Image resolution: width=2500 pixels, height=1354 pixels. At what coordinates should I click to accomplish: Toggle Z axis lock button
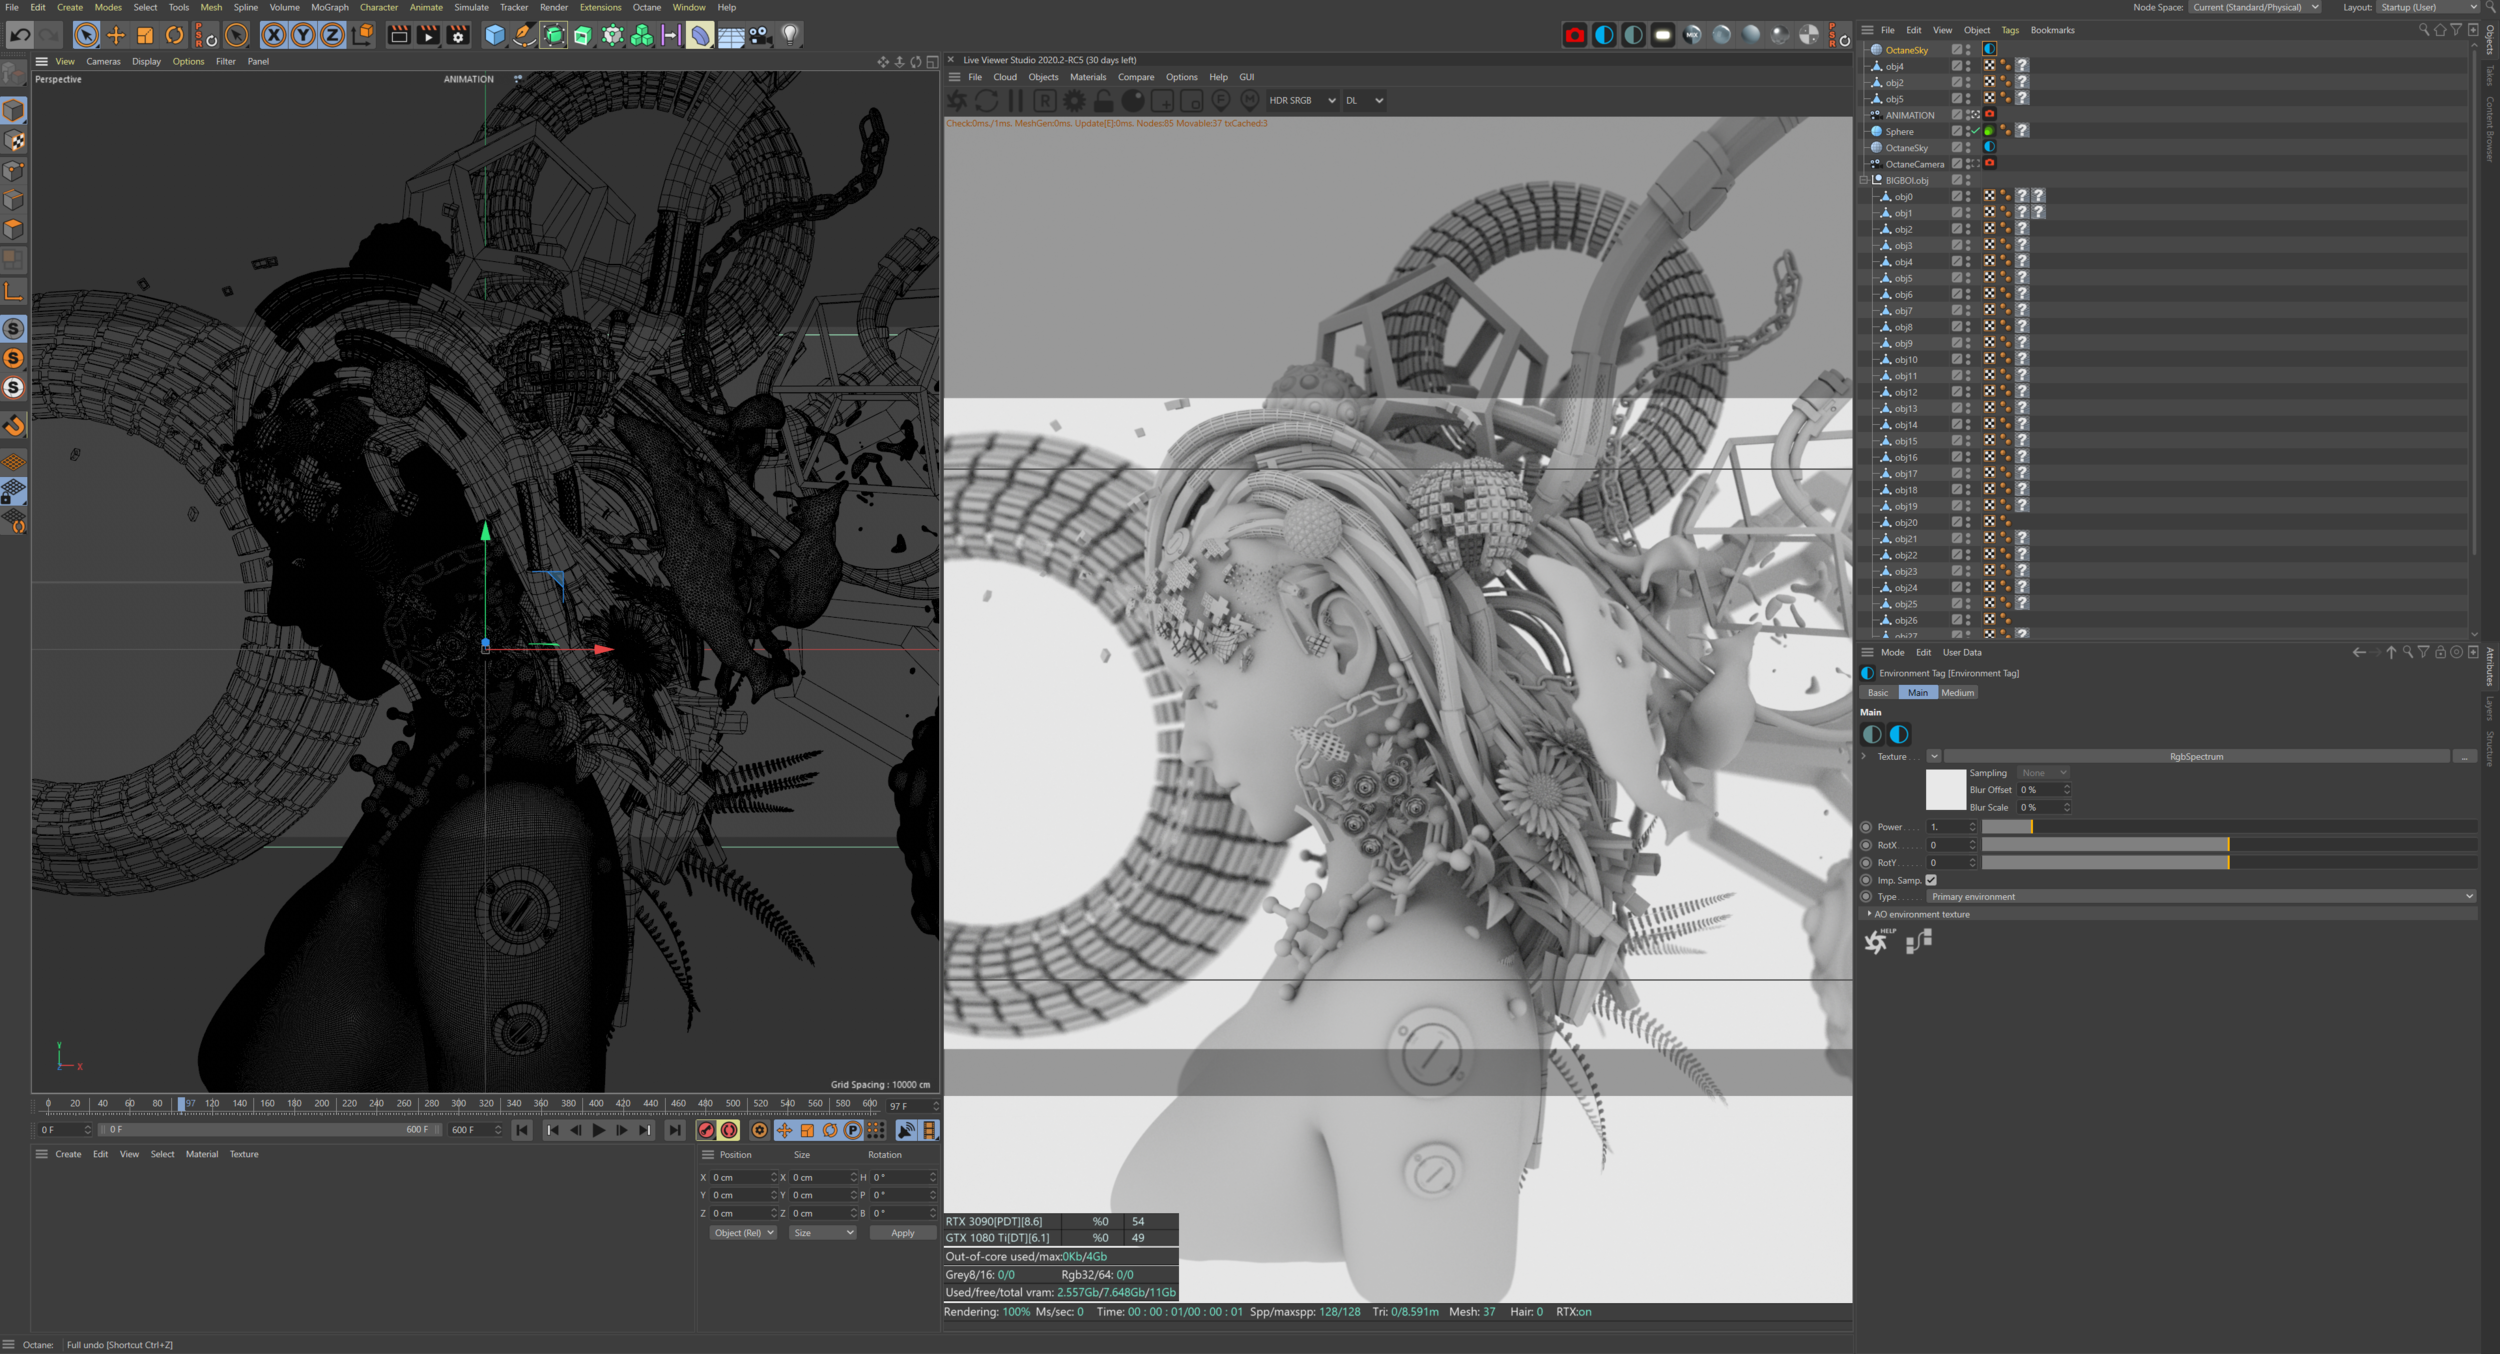click(332, 36)
